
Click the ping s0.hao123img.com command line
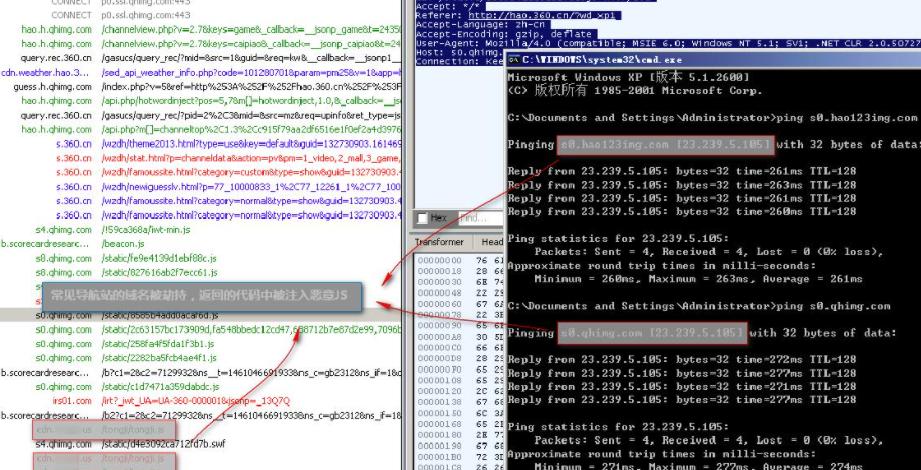[712, 118]
